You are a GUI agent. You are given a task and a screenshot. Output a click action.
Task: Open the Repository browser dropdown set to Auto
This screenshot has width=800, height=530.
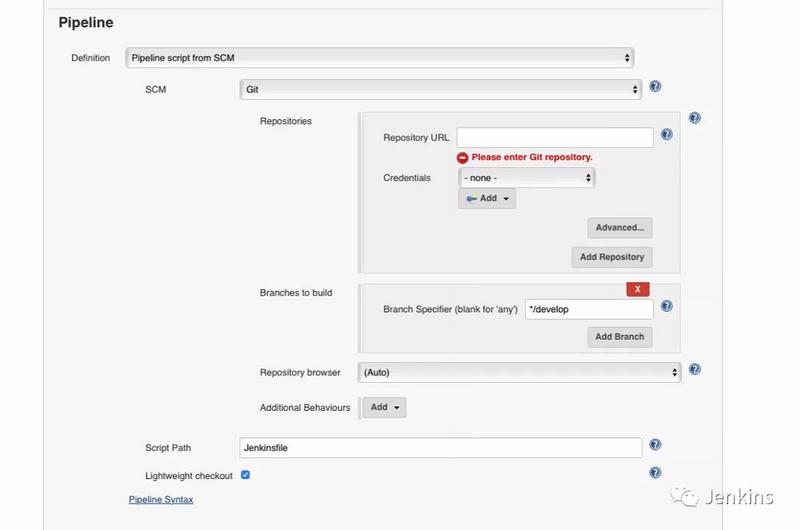[x=519, y=372]
